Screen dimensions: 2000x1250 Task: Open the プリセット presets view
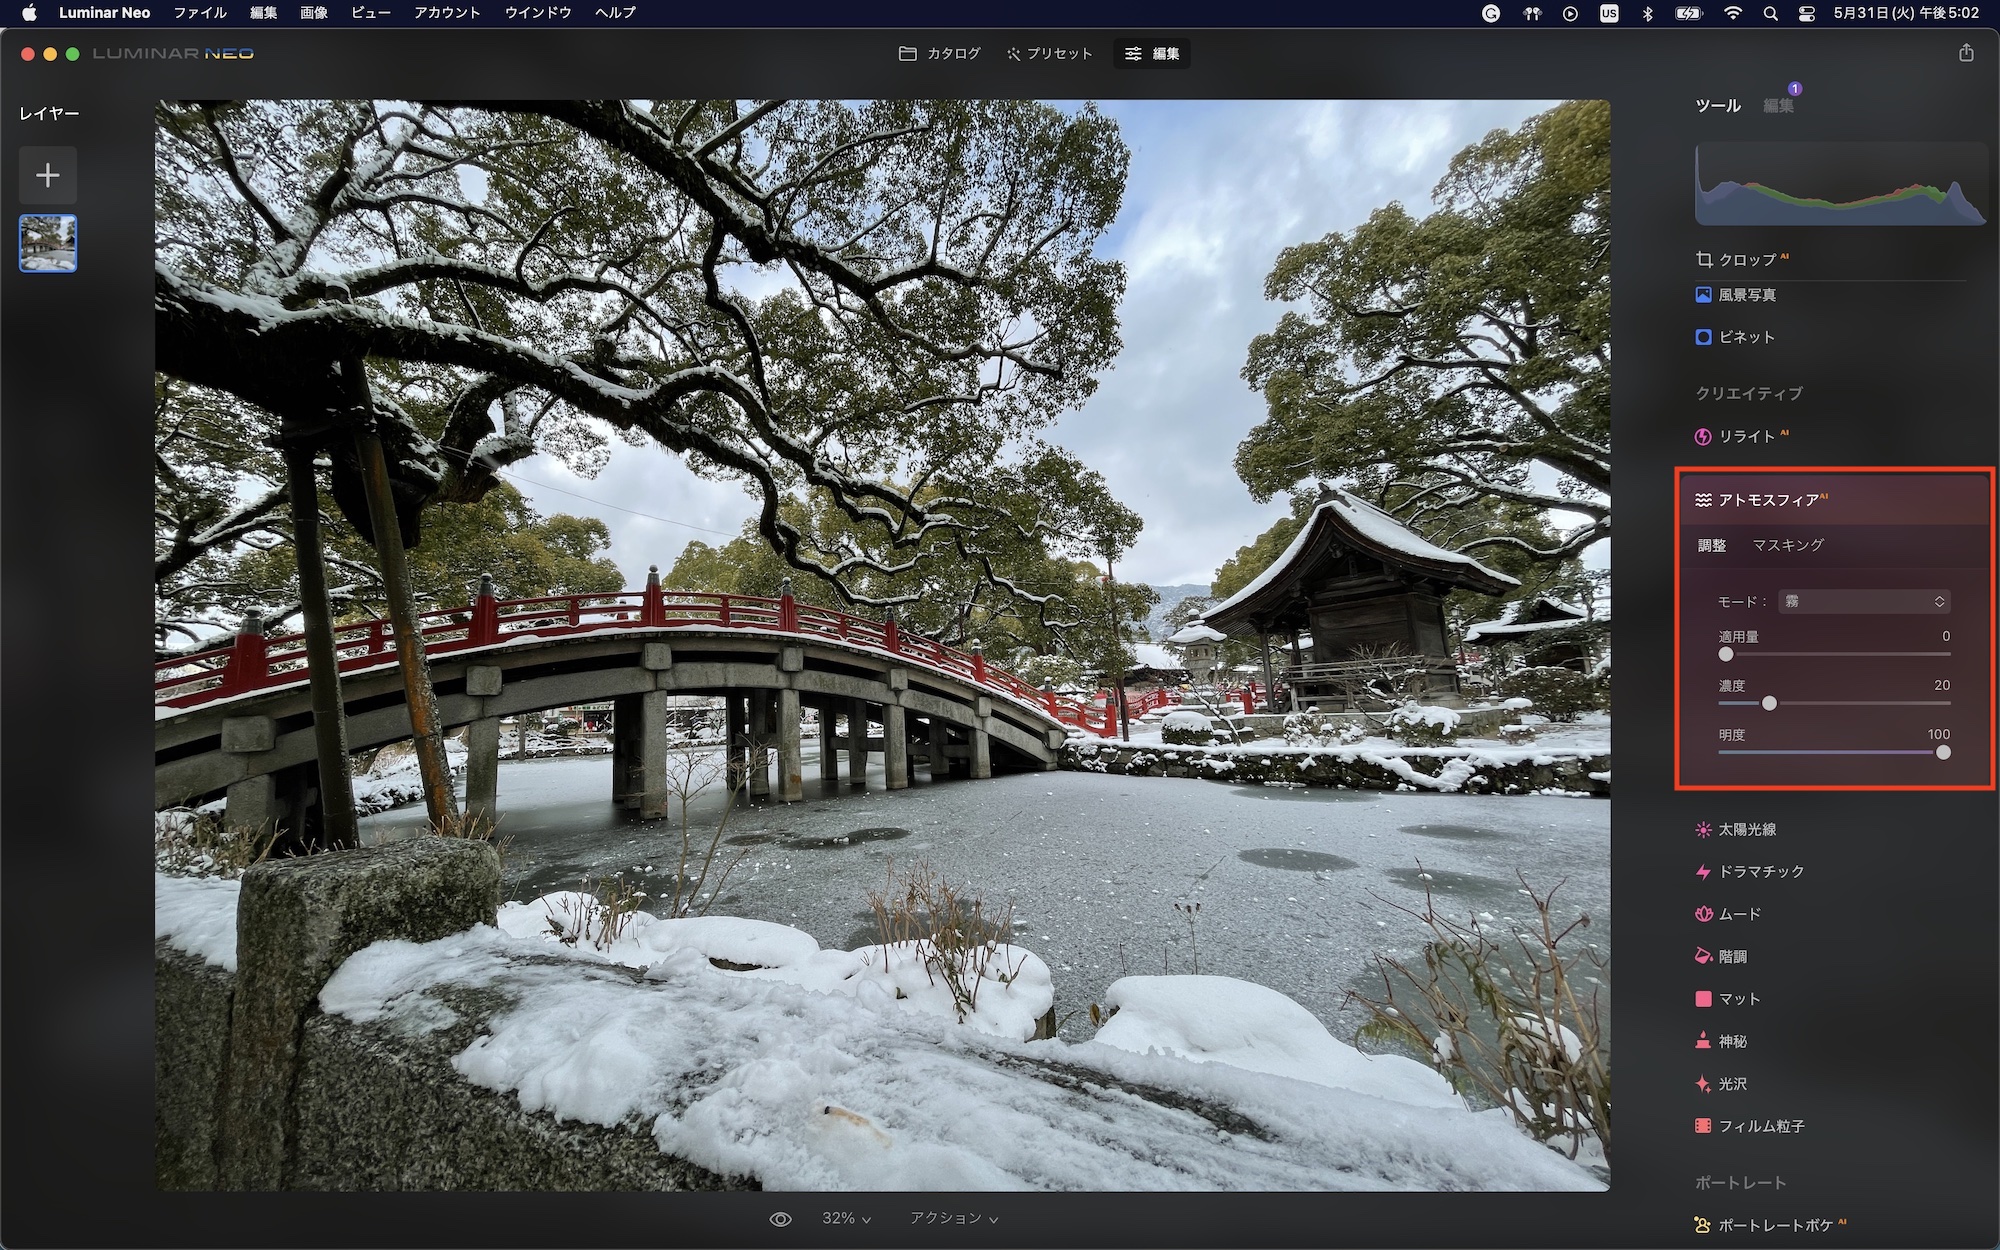click(x=1049, y=54)
